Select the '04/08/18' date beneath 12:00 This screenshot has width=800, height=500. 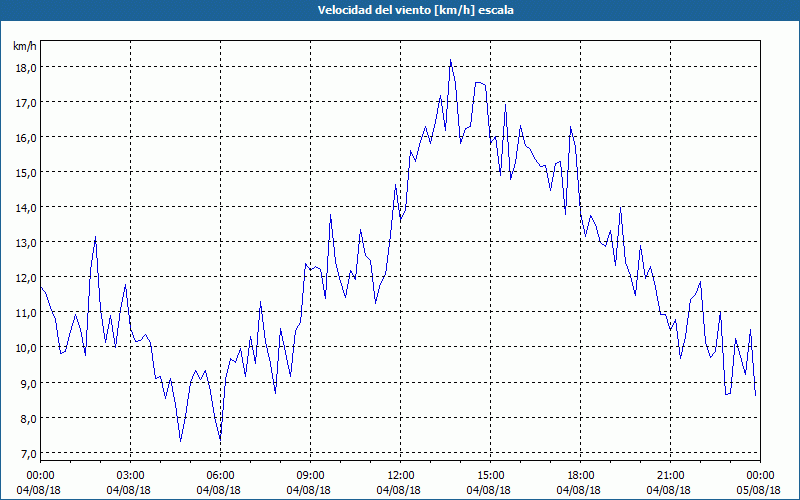[398, 490]
